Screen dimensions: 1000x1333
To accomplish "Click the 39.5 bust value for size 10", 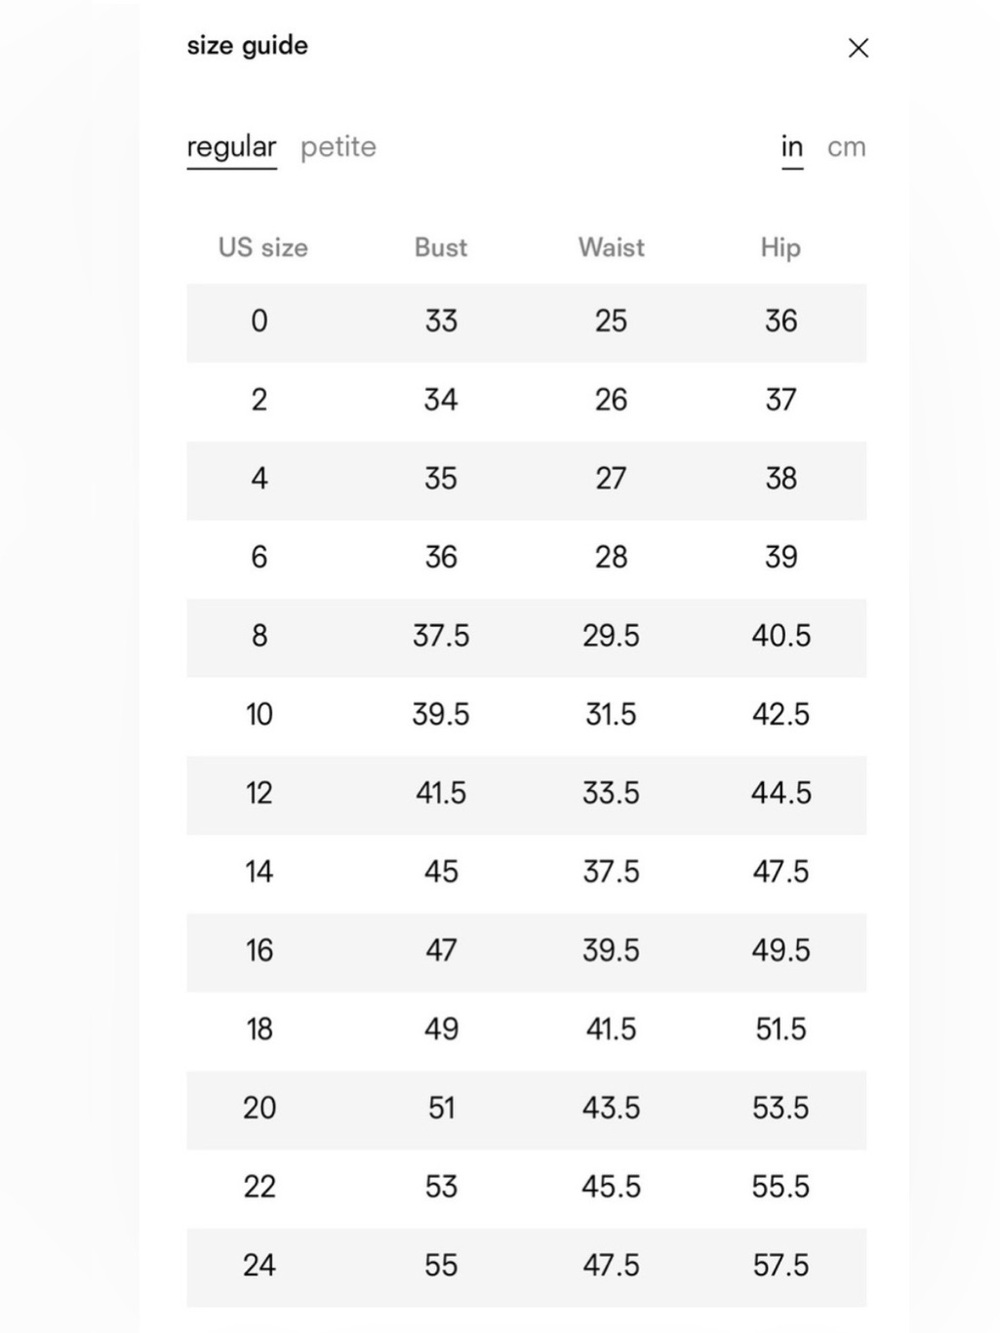I will tap(441, 714).
